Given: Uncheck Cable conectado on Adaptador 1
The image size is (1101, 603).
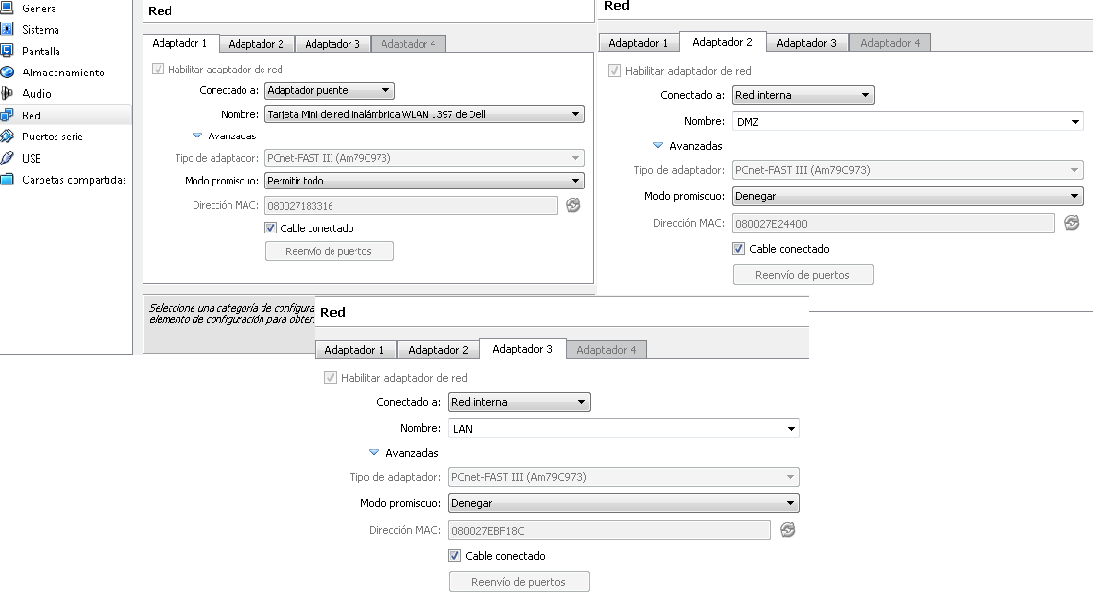Looking at the screenshot, I should click(269, 228).
